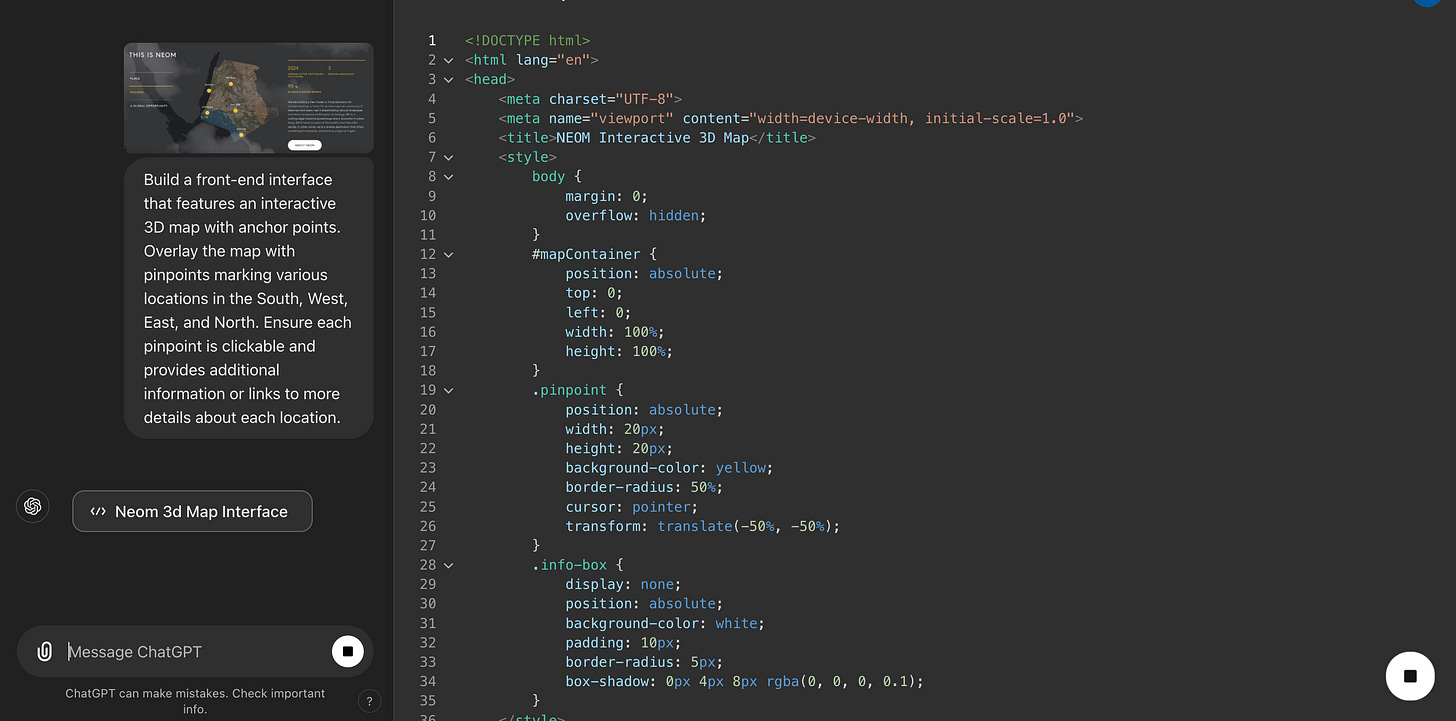Collapse the #mapContainer rule fold on line 12
The height and width of the screenshot is (721, 1456).
click(448, 254)
